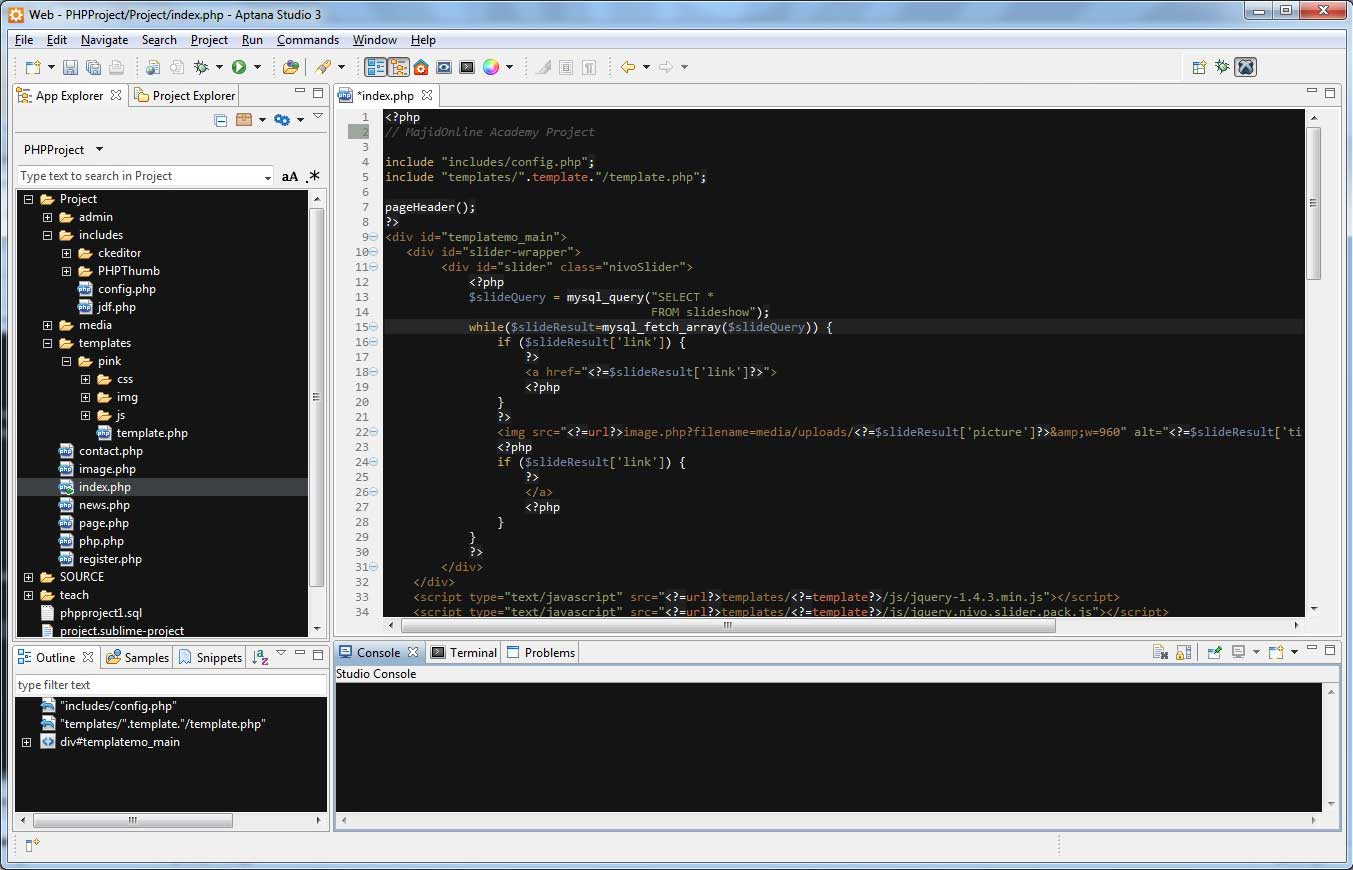The width and height of the screenshot is (1353, 870).
Task: Click the Open Perspective icon
Action: click(1199, 67)
